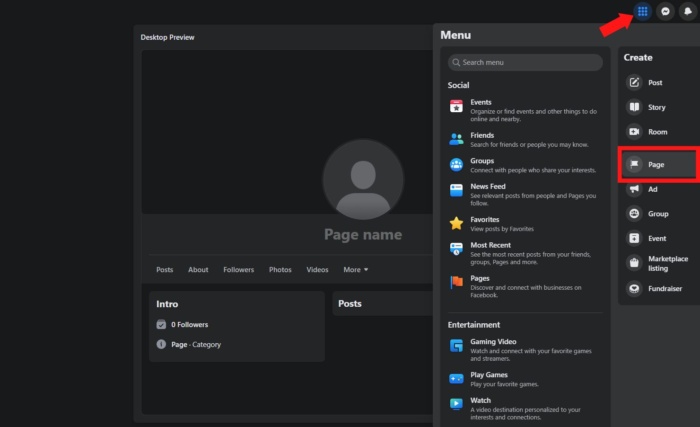Choose Event label in Create panel
700x427 pixels.
[x=657, y=239]
